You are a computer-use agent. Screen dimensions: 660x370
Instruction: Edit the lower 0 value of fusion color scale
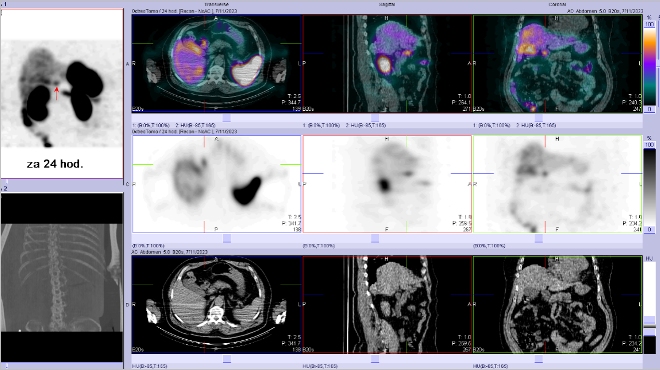[x=650, y=109]
